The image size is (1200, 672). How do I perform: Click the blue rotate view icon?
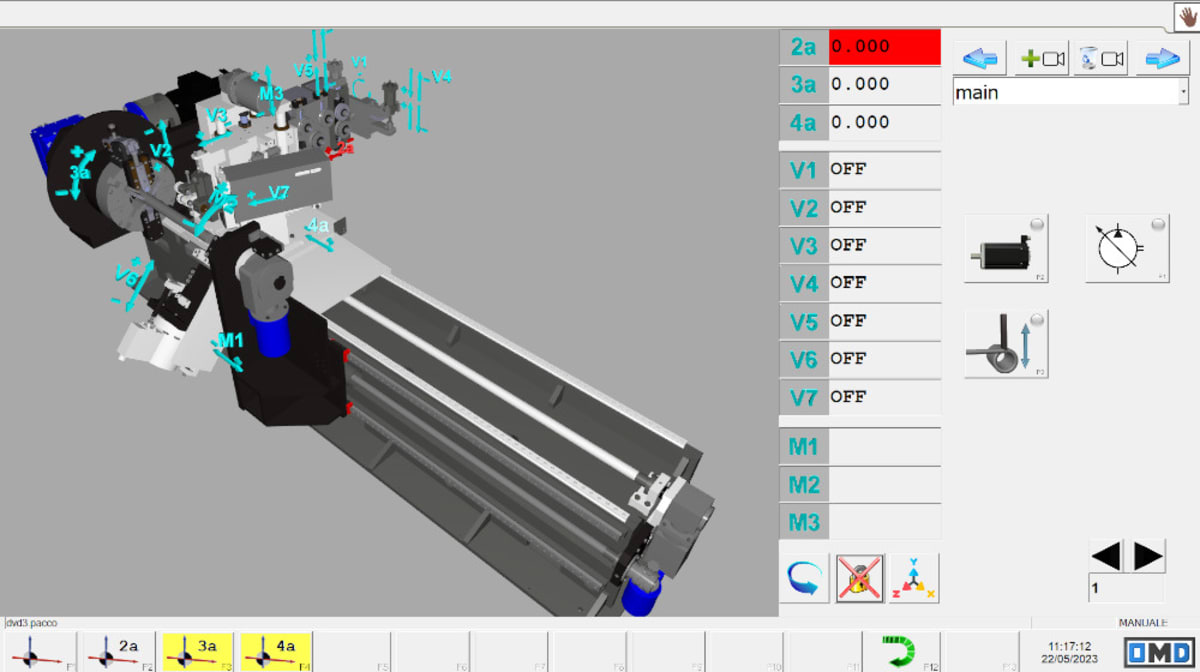click(x=804, y=579)
